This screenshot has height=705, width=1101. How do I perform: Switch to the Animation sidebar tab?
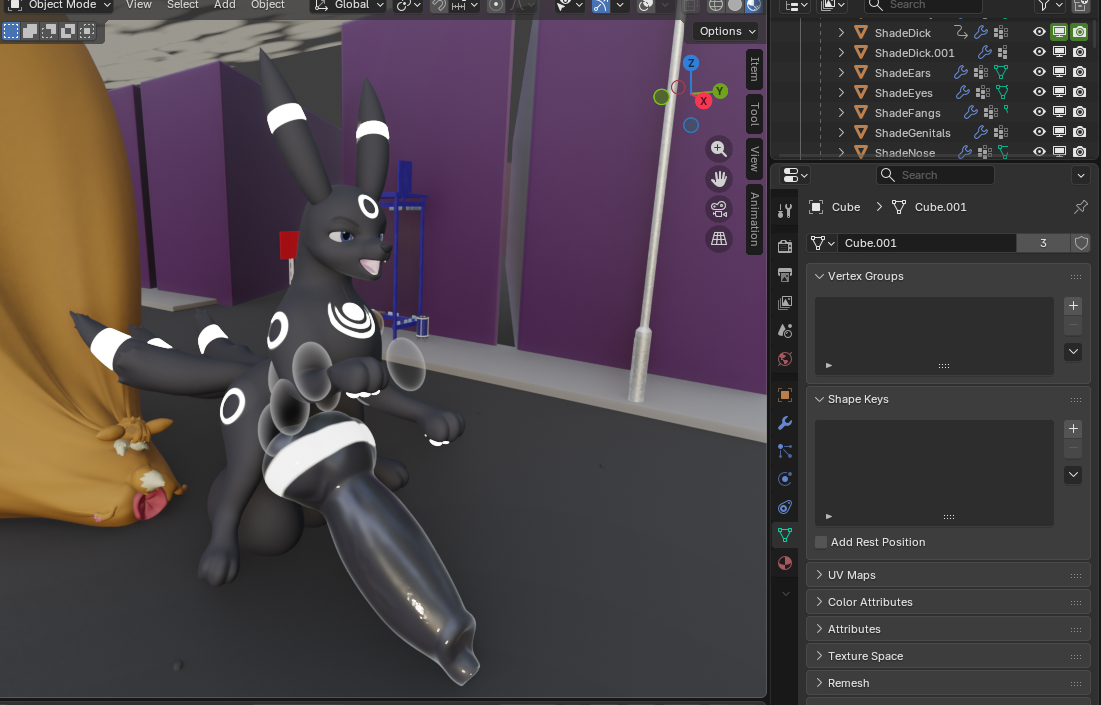(x=754, y=219)
